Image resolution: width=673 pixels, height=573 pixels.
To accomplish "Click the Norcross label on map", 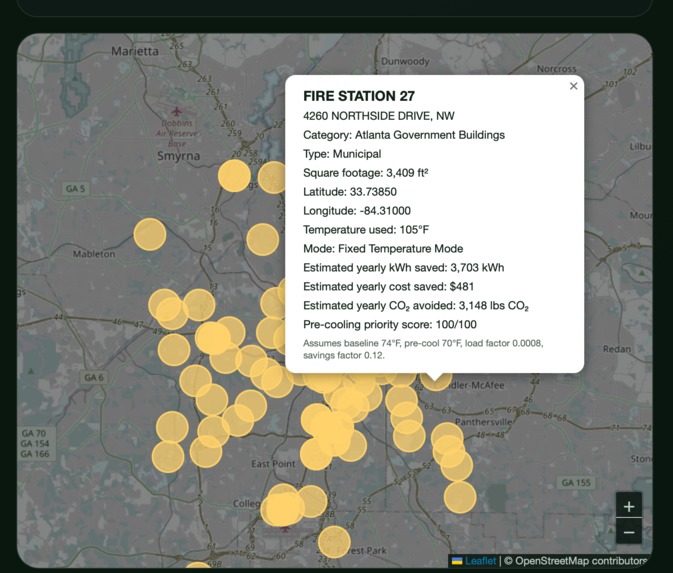I will pyautogui.click(x=556, y=69).
